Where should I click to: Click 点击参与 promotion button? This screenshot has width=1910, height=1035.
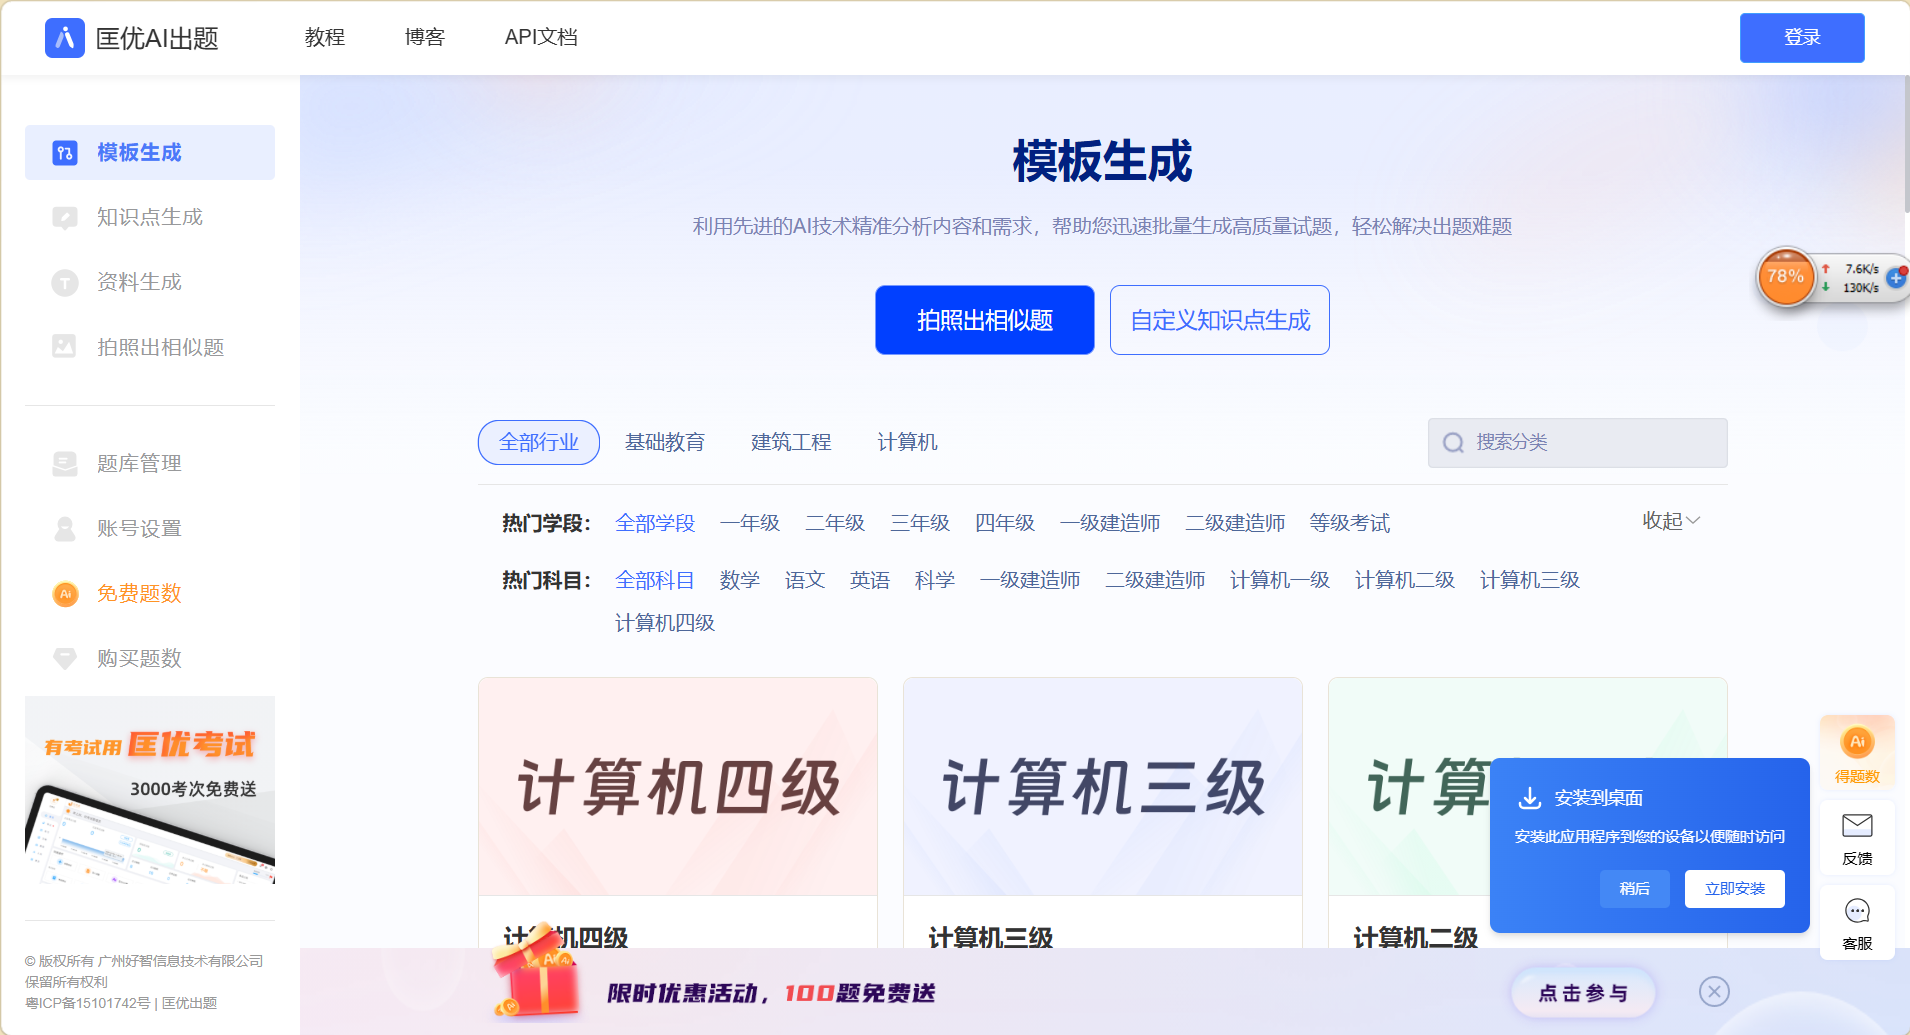point(1583,992)
